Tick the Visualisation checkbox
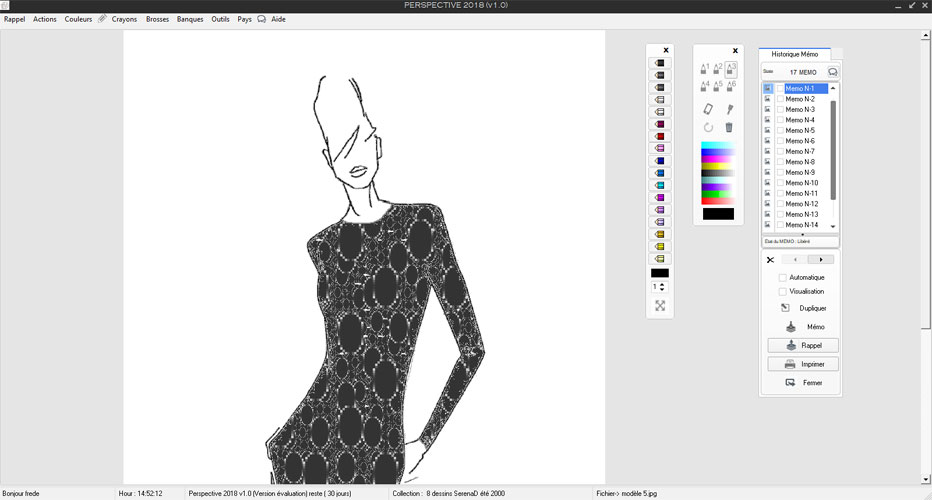The image size is (932, 500). 783,292
